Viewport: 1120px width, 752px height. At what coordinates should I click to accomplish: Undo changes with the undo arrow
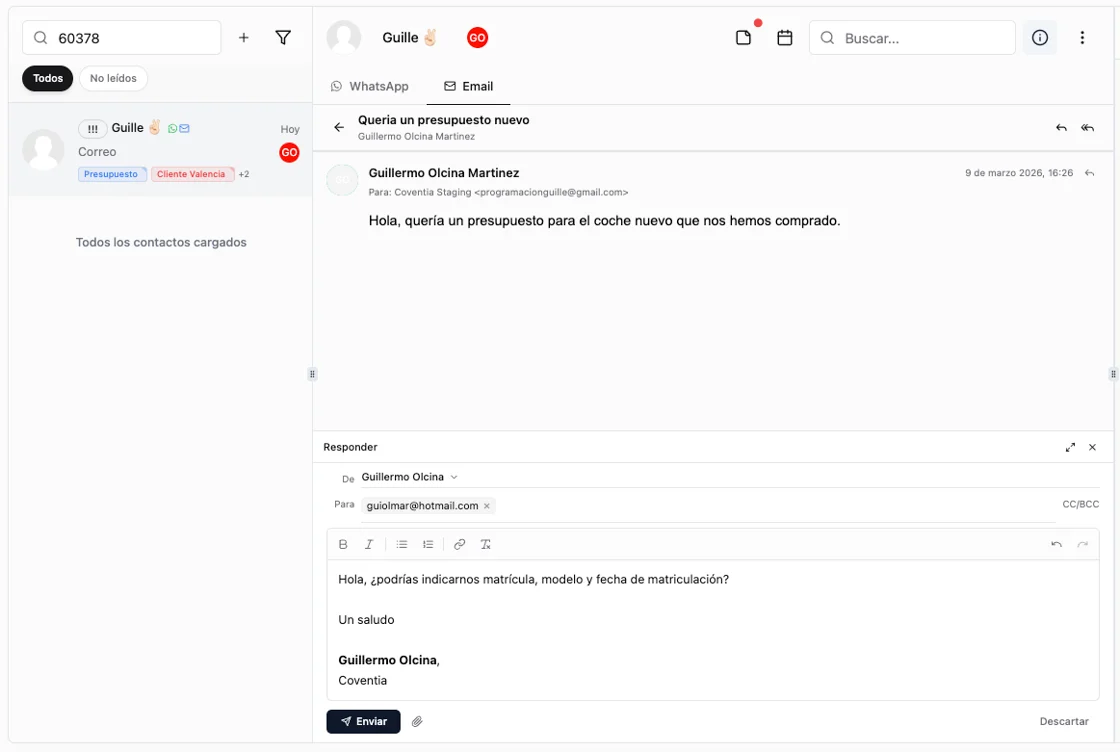[x=1057, y=543]
